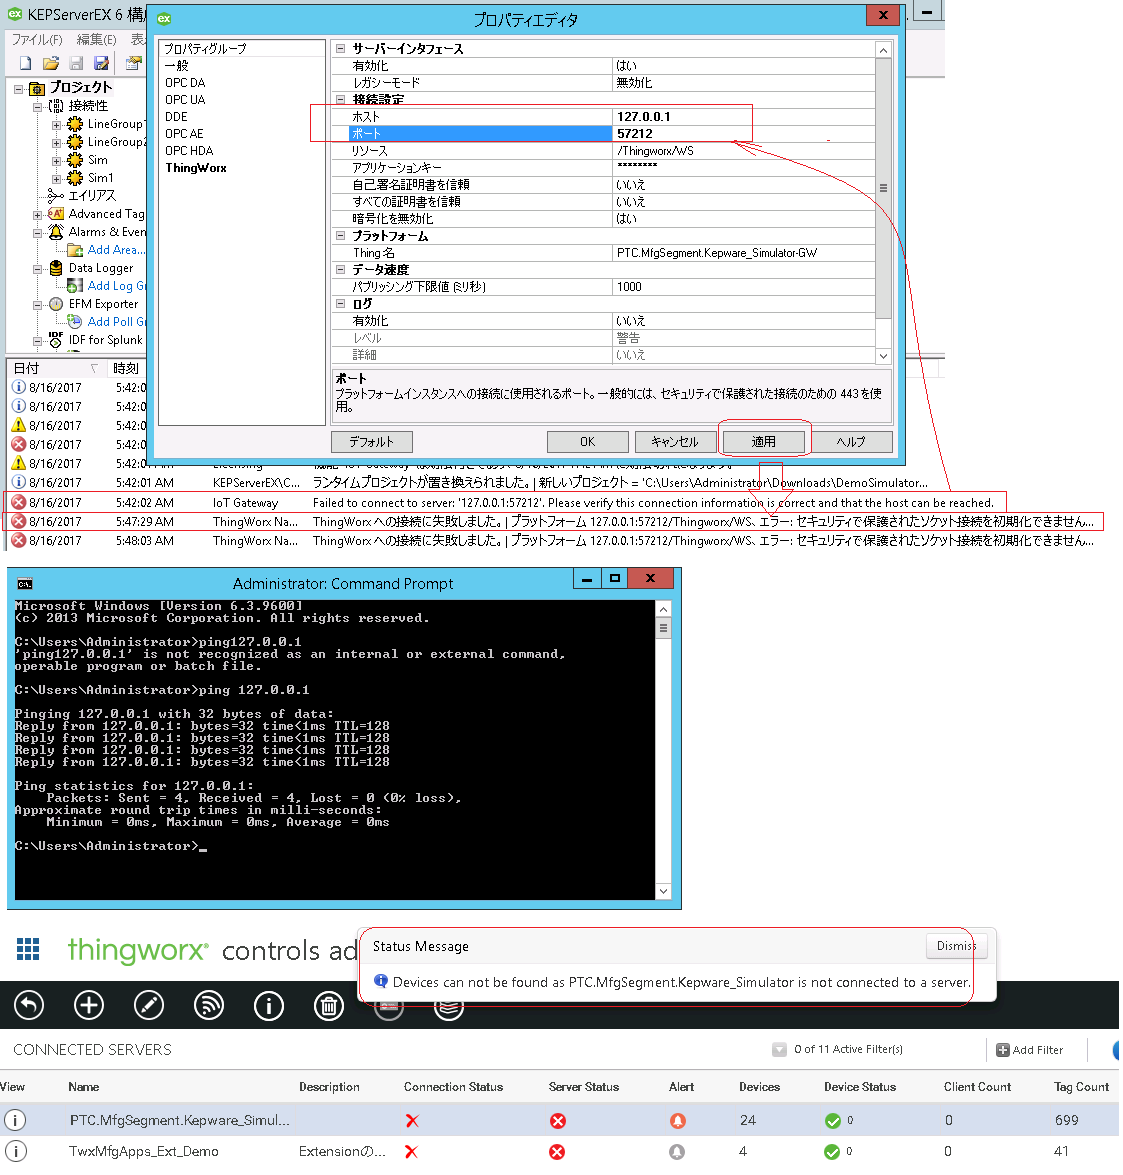
Task: Click the Command Prompt scrollbar down arrow
Action: coord(663,890)
